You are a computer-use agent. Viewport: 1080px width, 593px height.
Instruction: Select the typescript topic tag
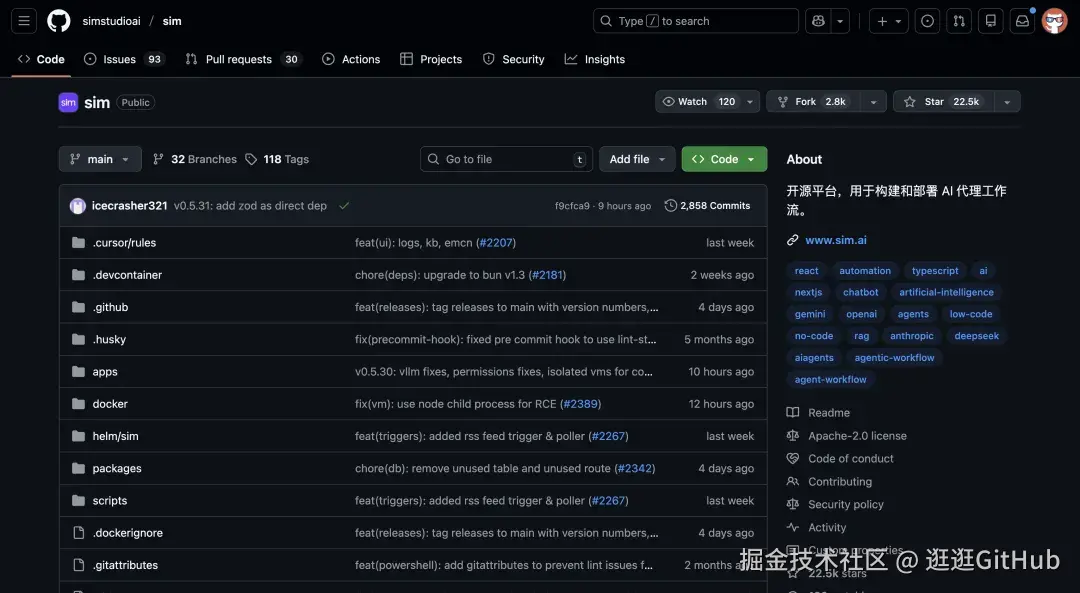[x=935, y=271]
